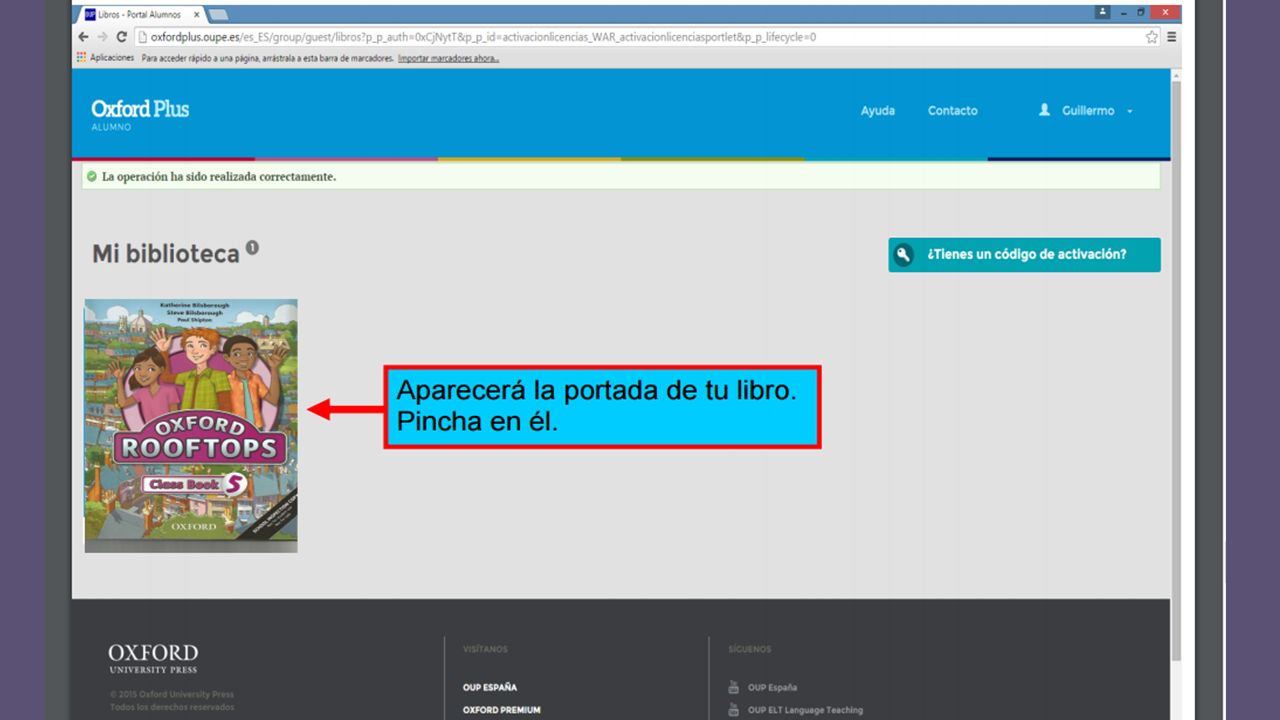Click the browser forward arrow
Screen dimensions: 1280x720
pyautogui.click(x=102, y=37)
